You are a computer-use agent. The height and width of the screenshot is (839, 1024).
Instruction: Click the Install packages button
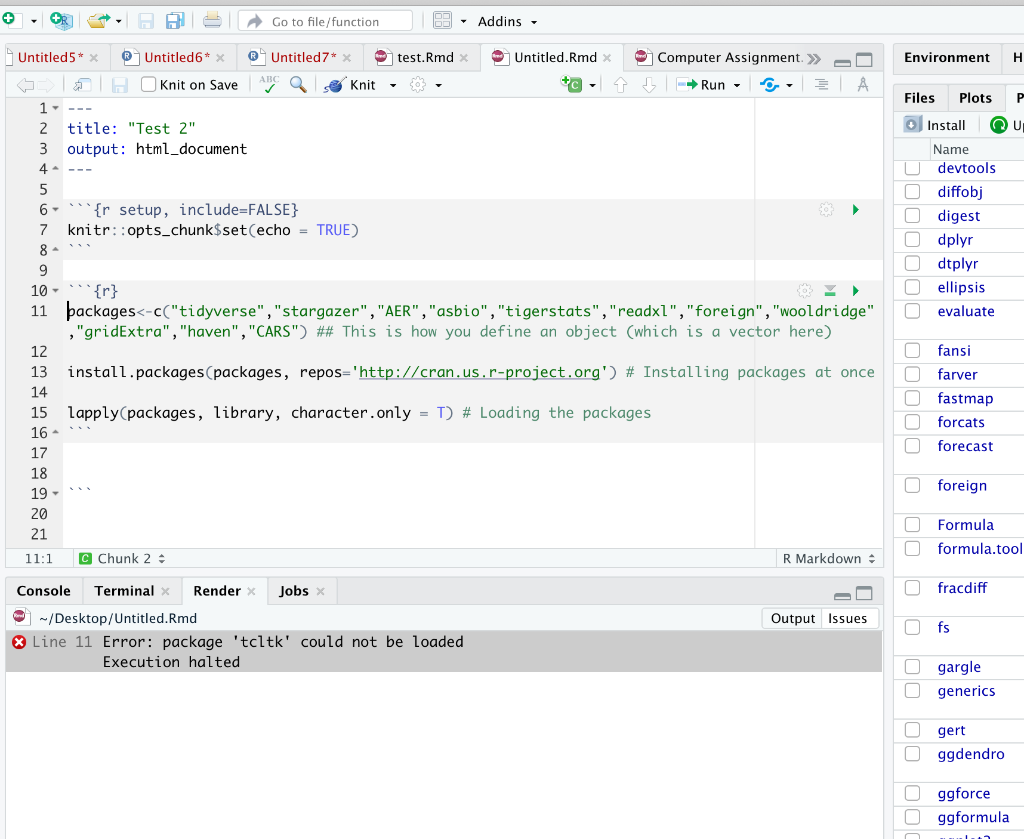click(935, 125)
